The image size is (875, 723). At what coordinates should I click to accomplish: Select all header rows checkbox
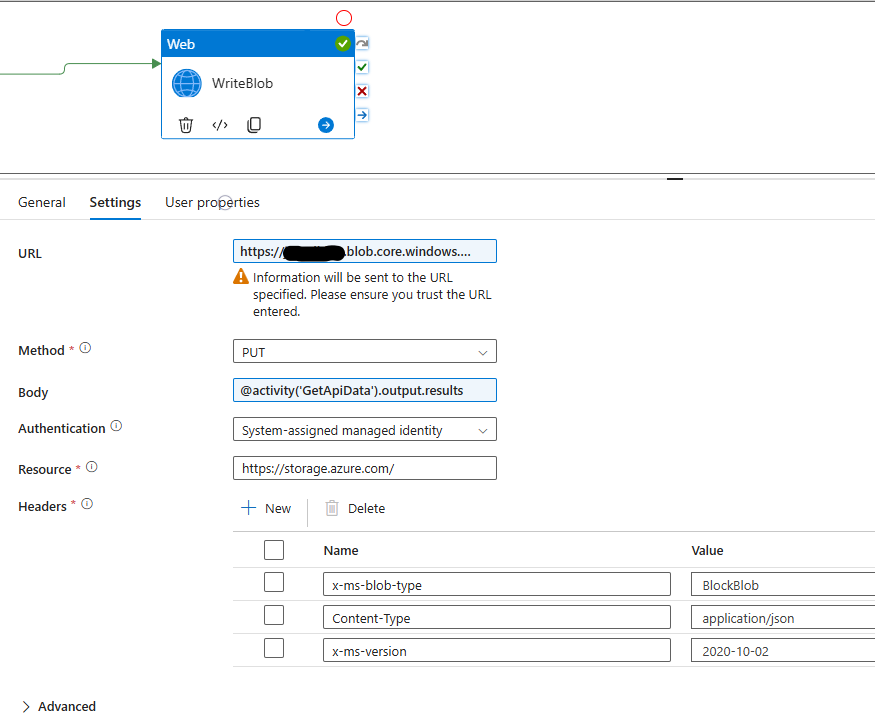[273, 549]
